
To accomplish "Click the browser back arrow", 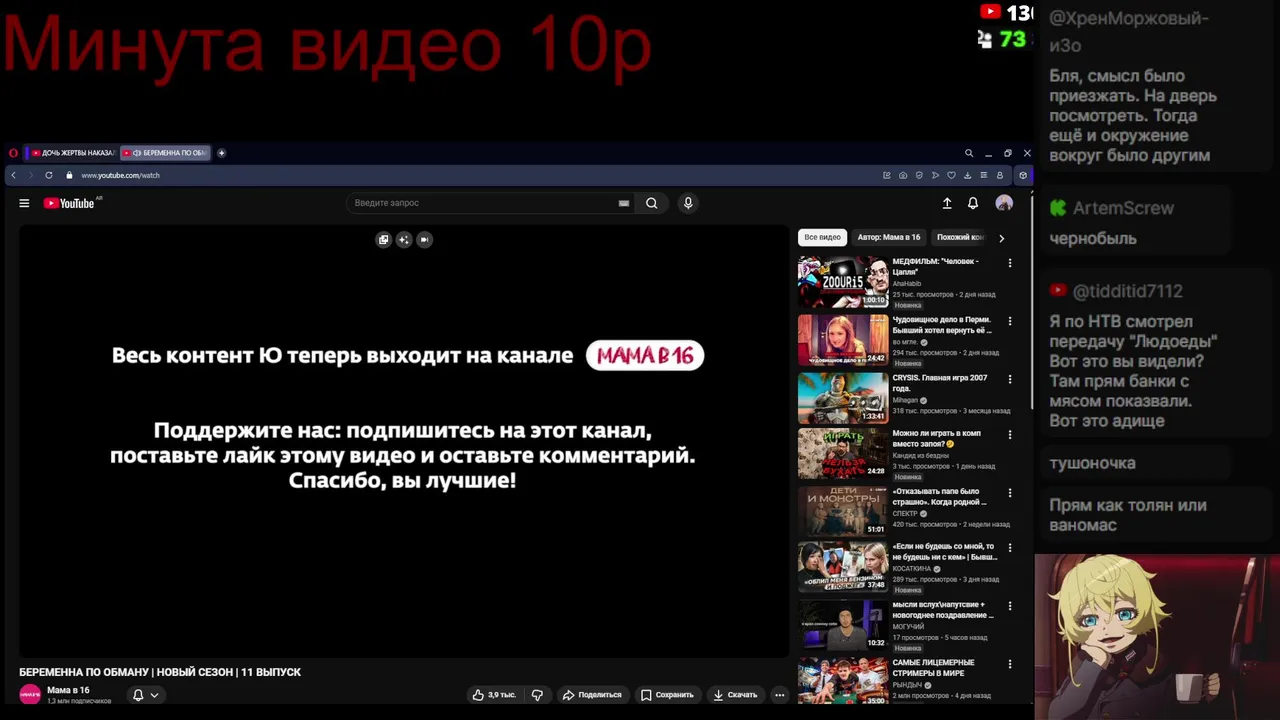I will pos(13,175).
